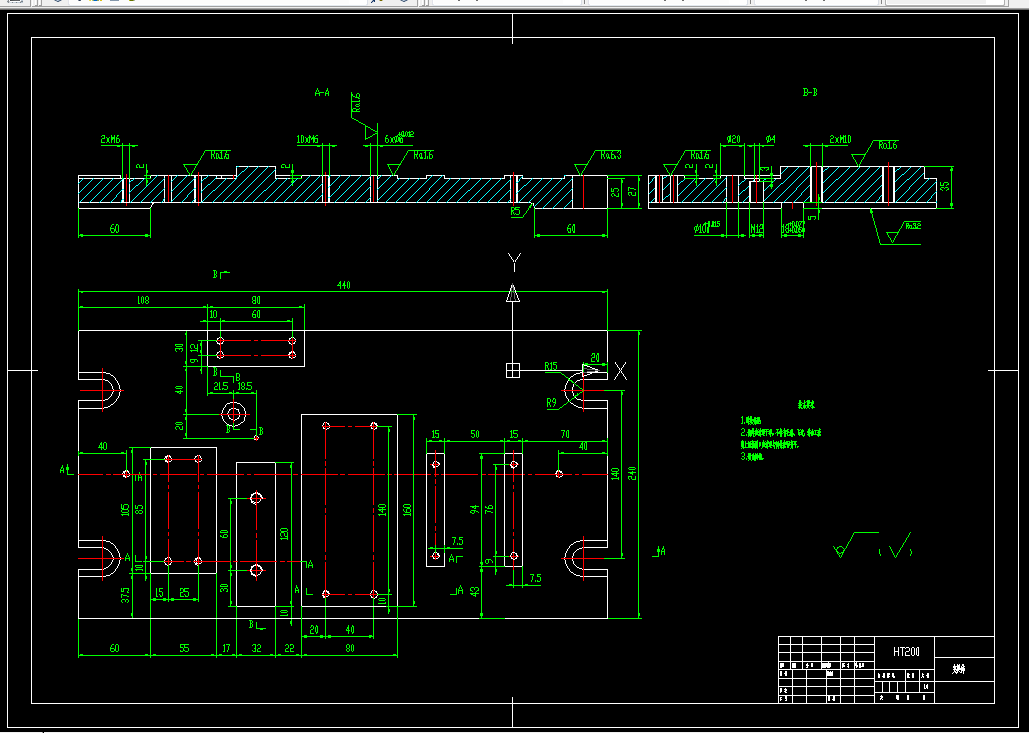This screenshot has width=1029, height=733.
Task: Select the A-A section view label
Action: tap(322, 93)
